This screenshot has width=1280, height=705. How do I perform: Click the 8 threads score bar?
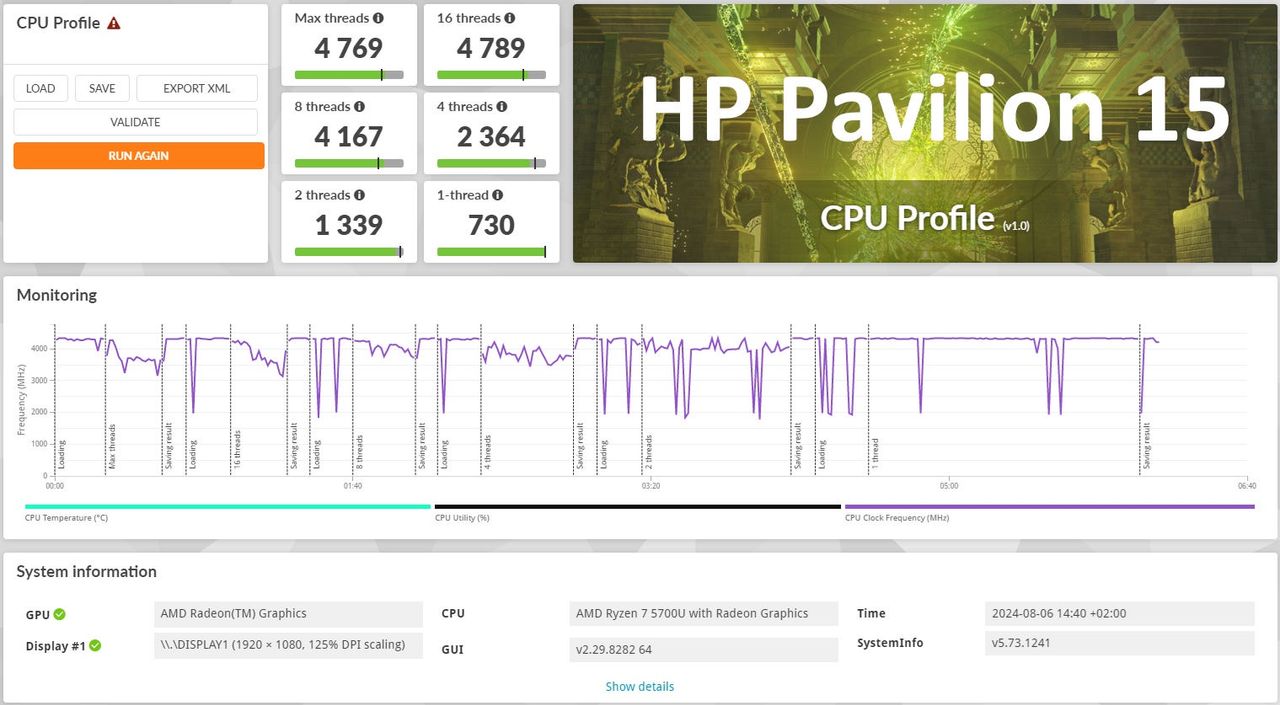349,164
